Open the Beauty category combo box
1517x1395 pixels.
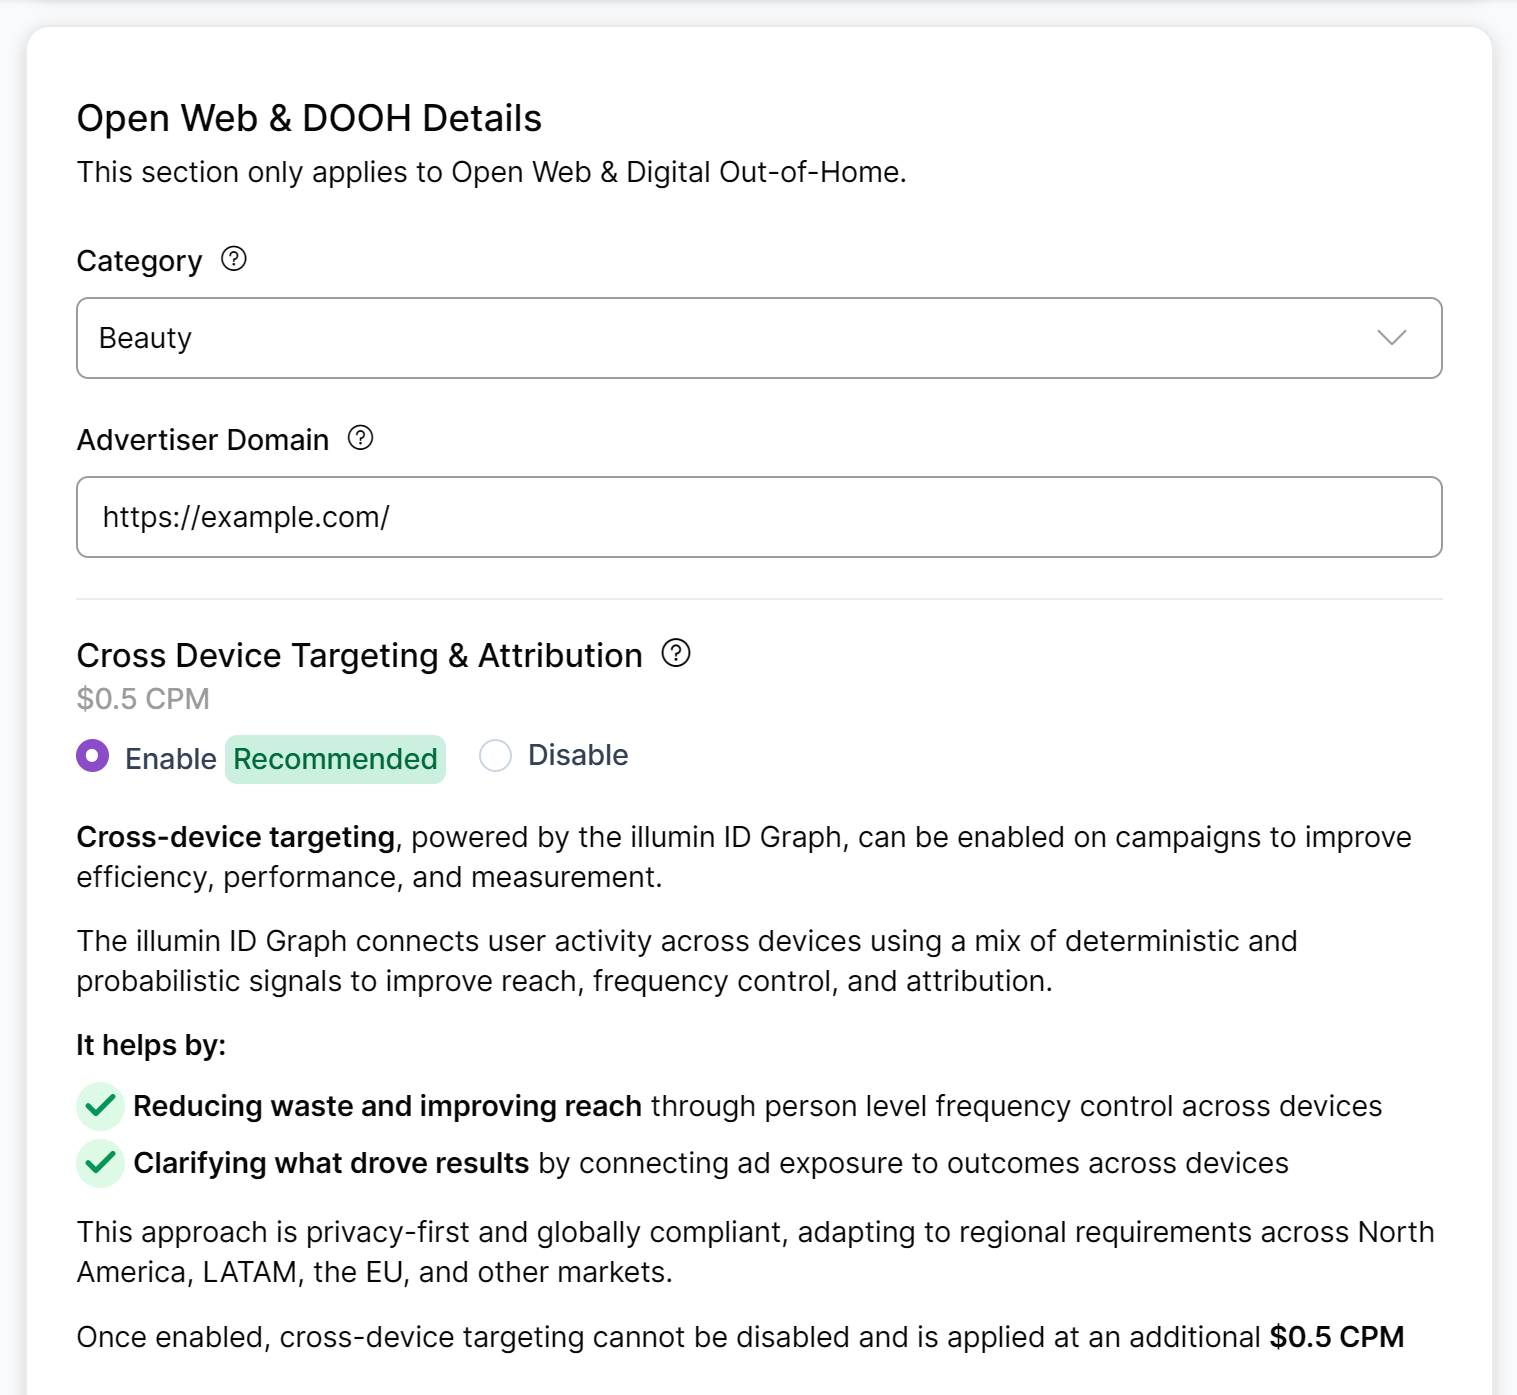(x=700, y=338)
